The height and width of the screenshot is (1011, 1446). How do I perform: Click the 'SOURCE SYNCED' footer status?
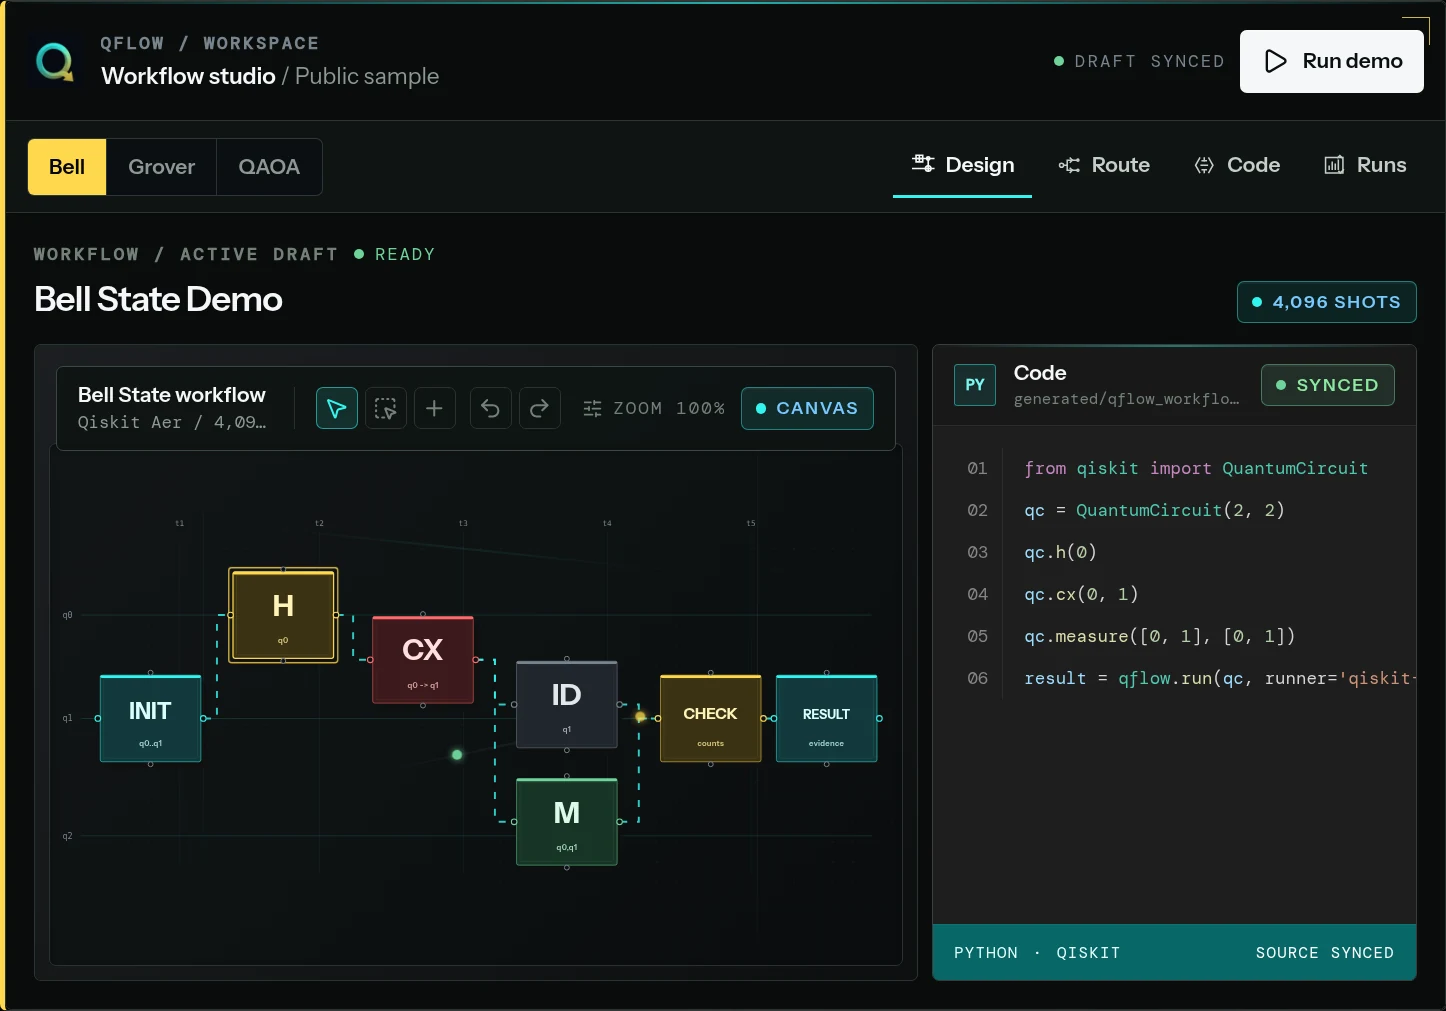point(1325,953)
